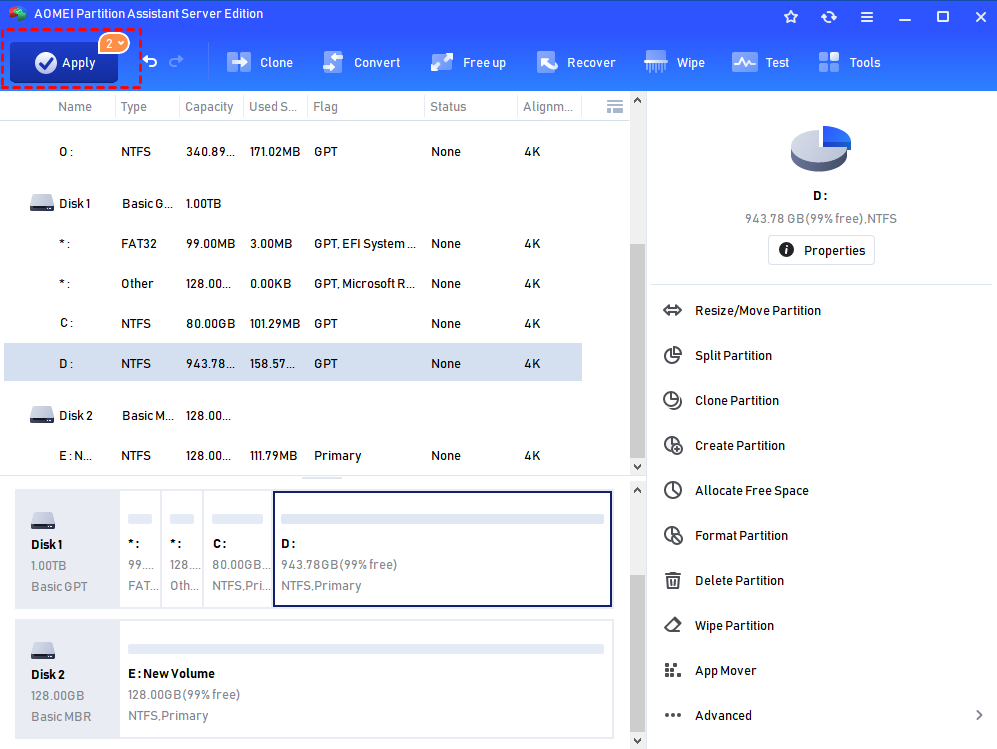
Task: Open the pending operations count dropdown
Action: click(x=114, y=43)
